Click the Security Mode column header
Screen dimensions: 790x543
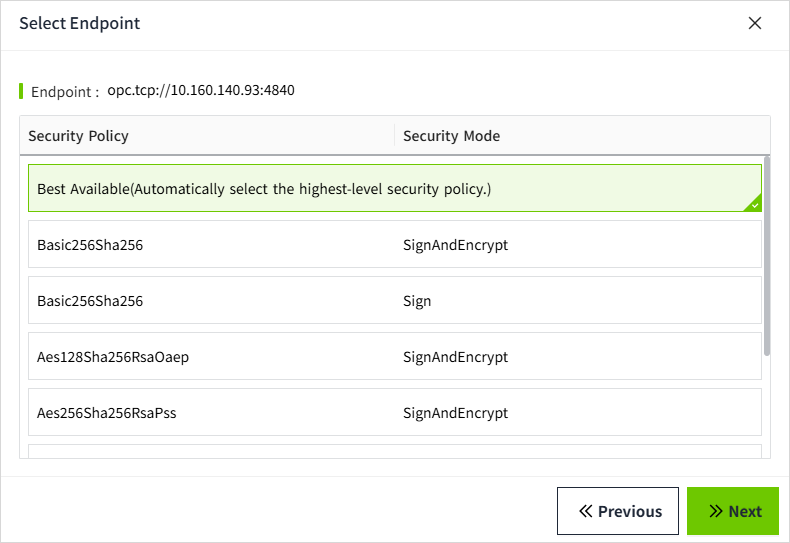(x=451, y=136)
